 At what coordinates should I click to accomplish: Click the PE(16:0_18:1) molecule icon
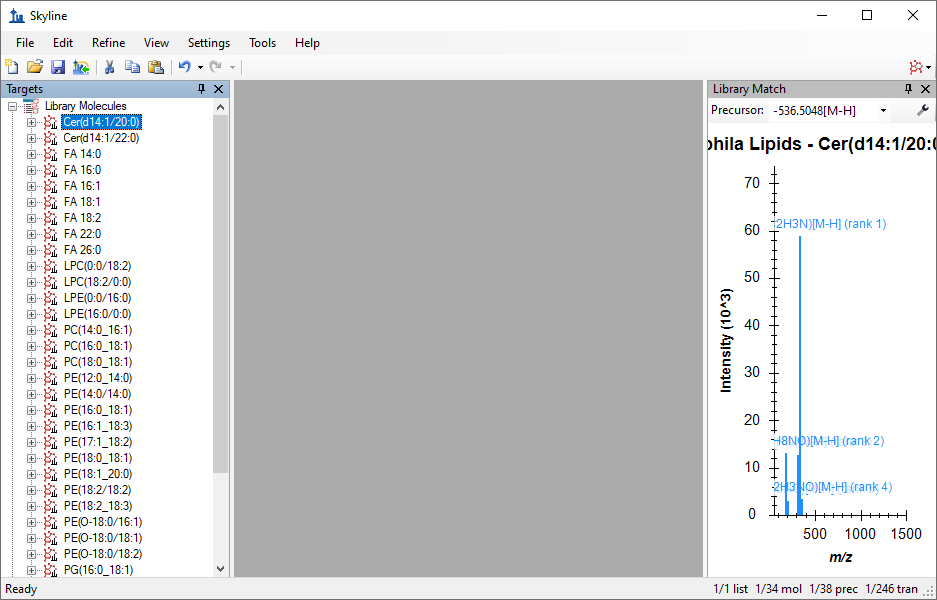tap(51, 410)
